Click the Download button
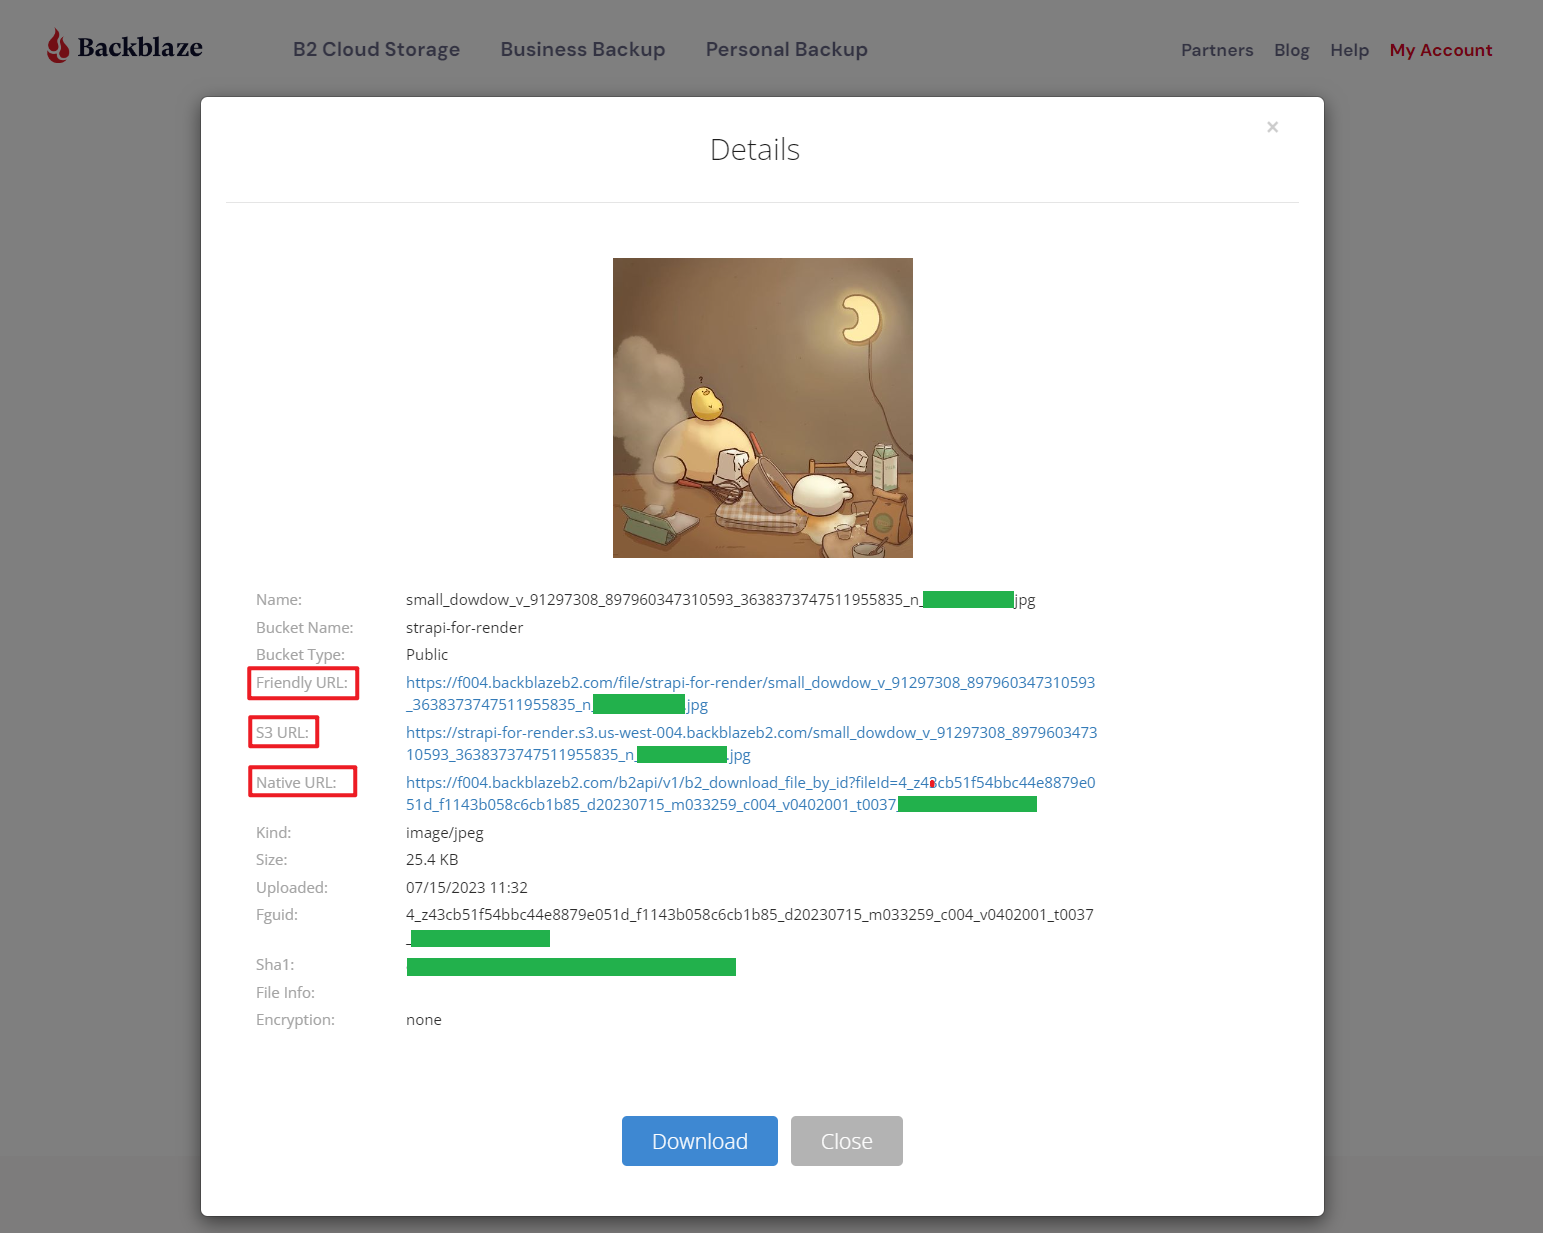1543x1233 pixels. tap(700, 1141)
